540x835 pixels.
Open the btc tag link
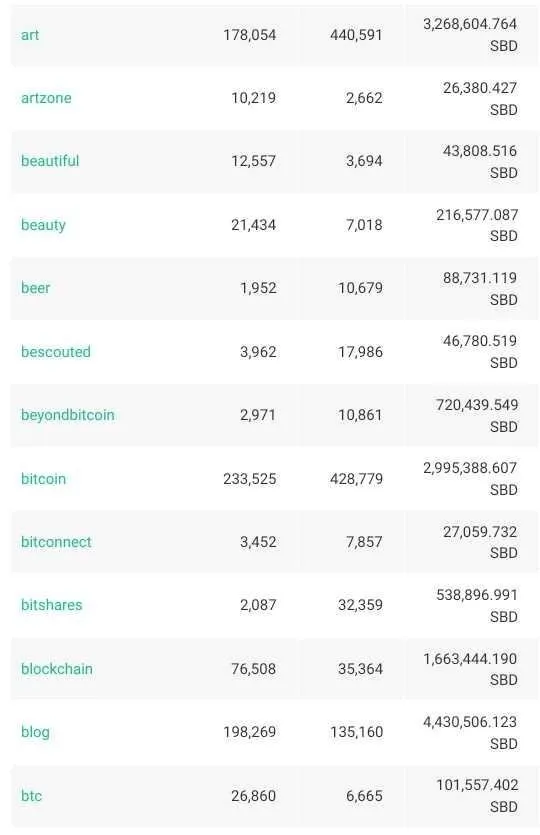[31, 796]
